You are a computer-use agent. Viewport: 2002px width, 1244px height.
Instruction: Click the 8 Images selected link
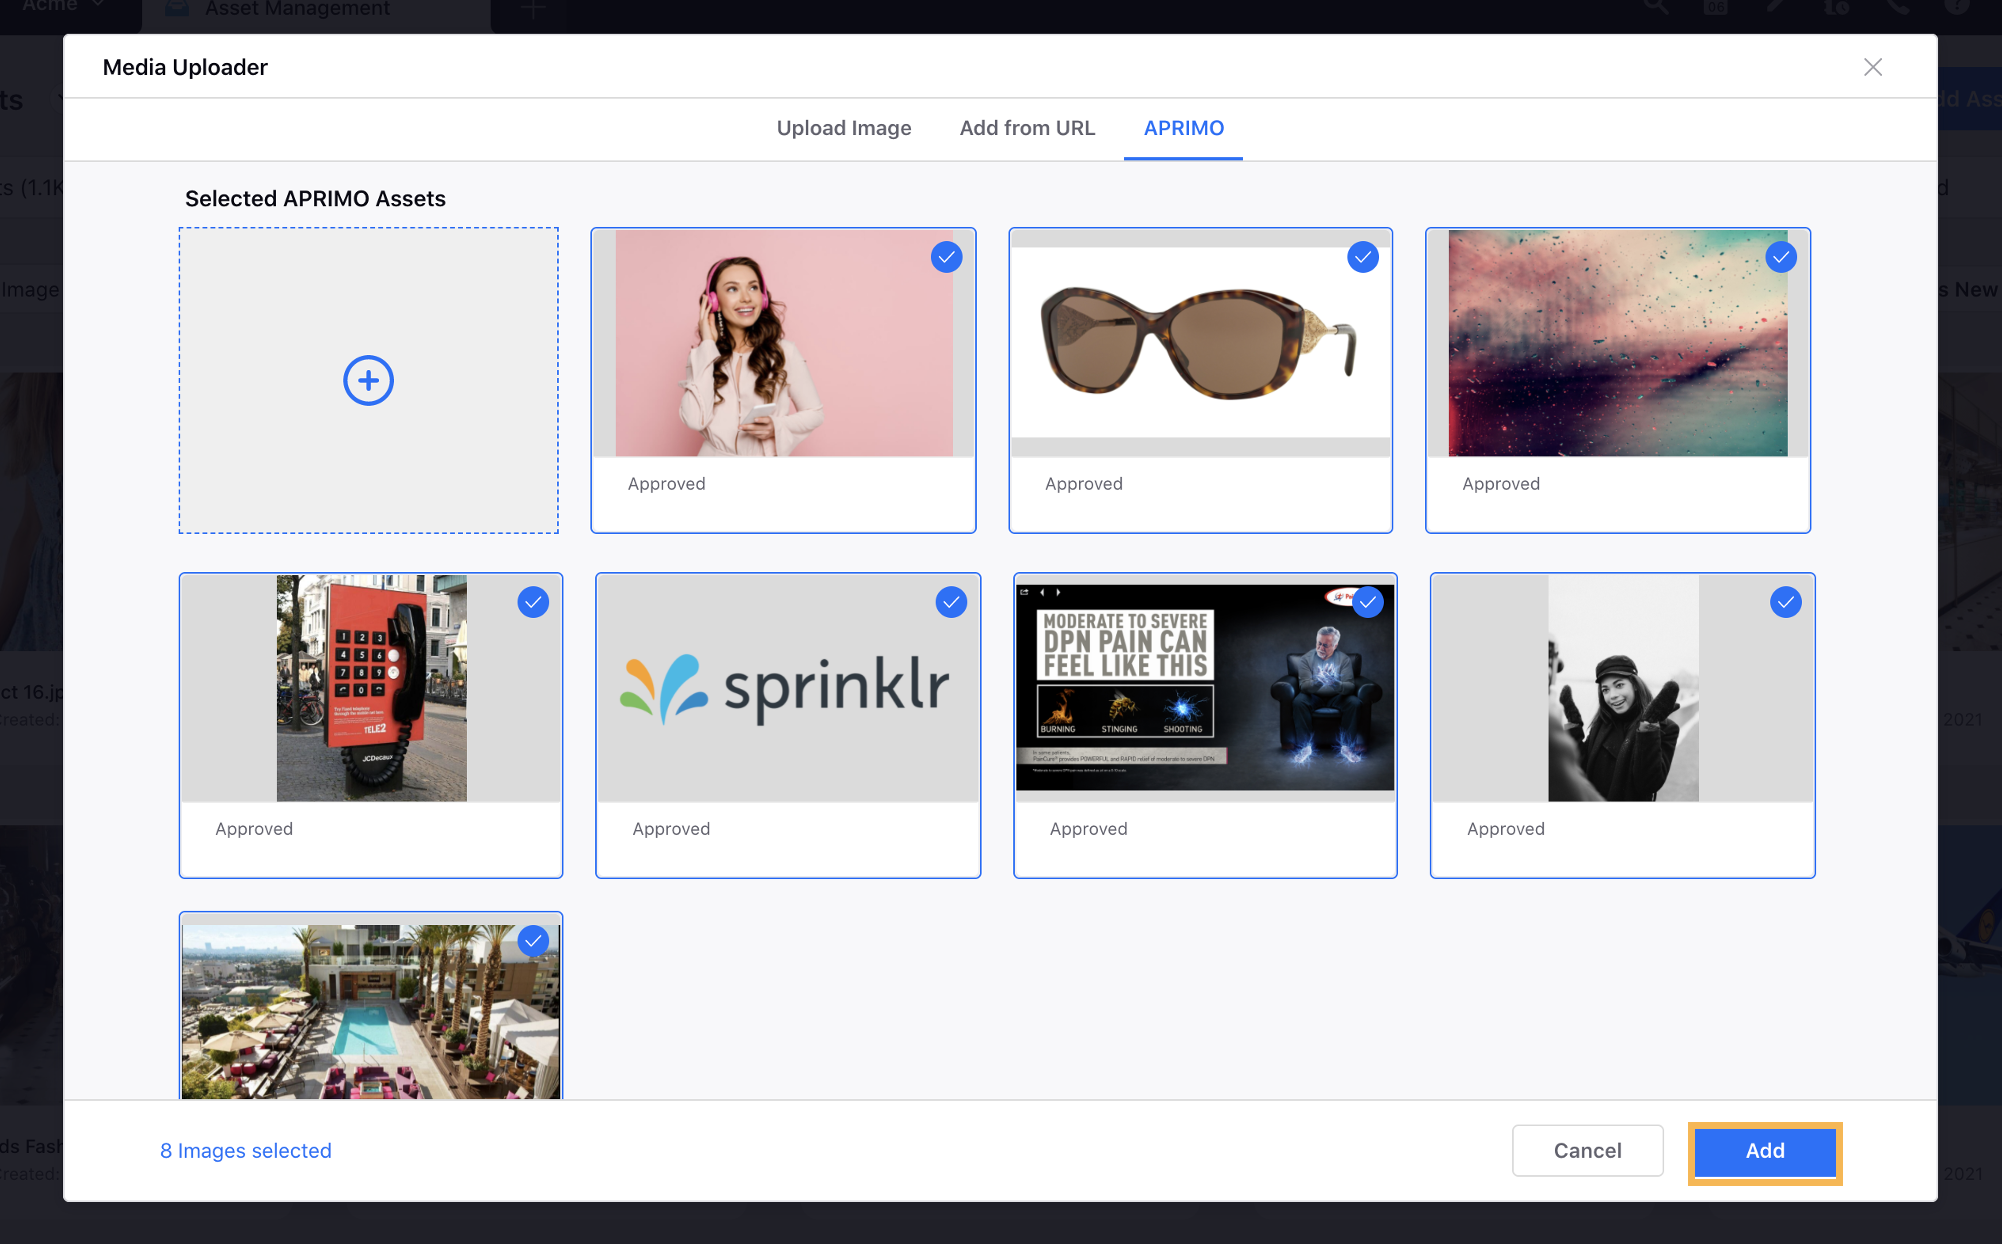coord(246,1151)
